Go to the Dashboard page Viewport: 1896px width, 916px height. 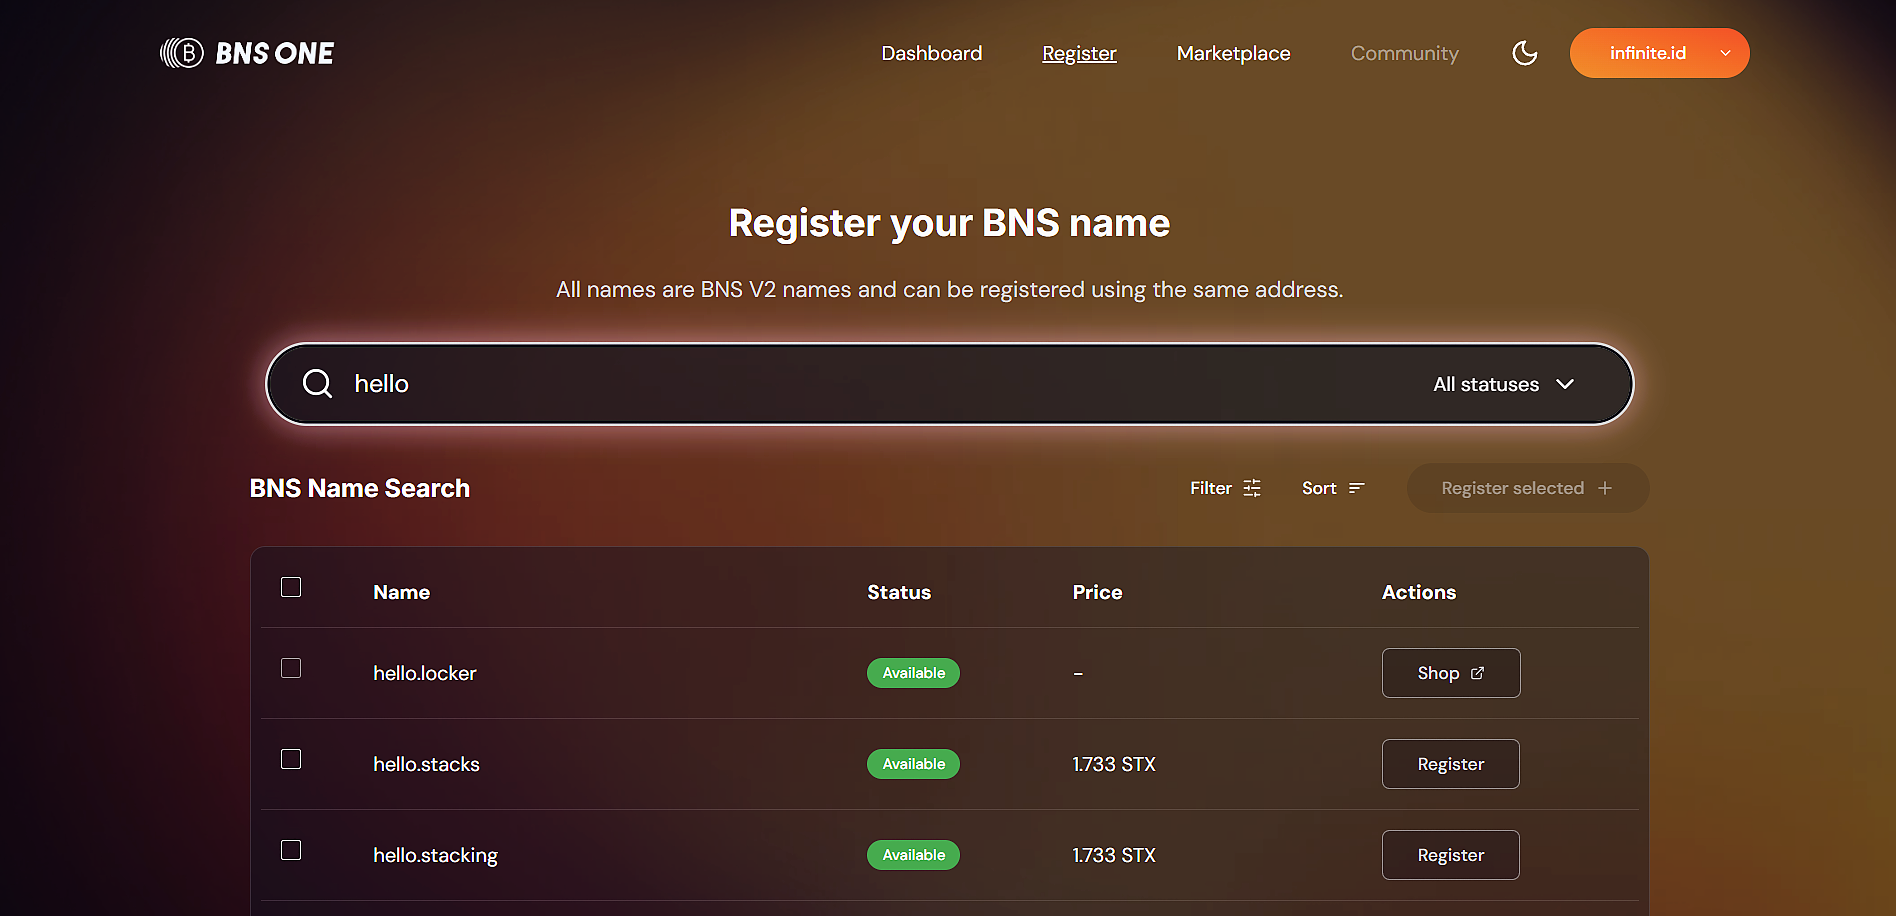[x=932, y=53]
